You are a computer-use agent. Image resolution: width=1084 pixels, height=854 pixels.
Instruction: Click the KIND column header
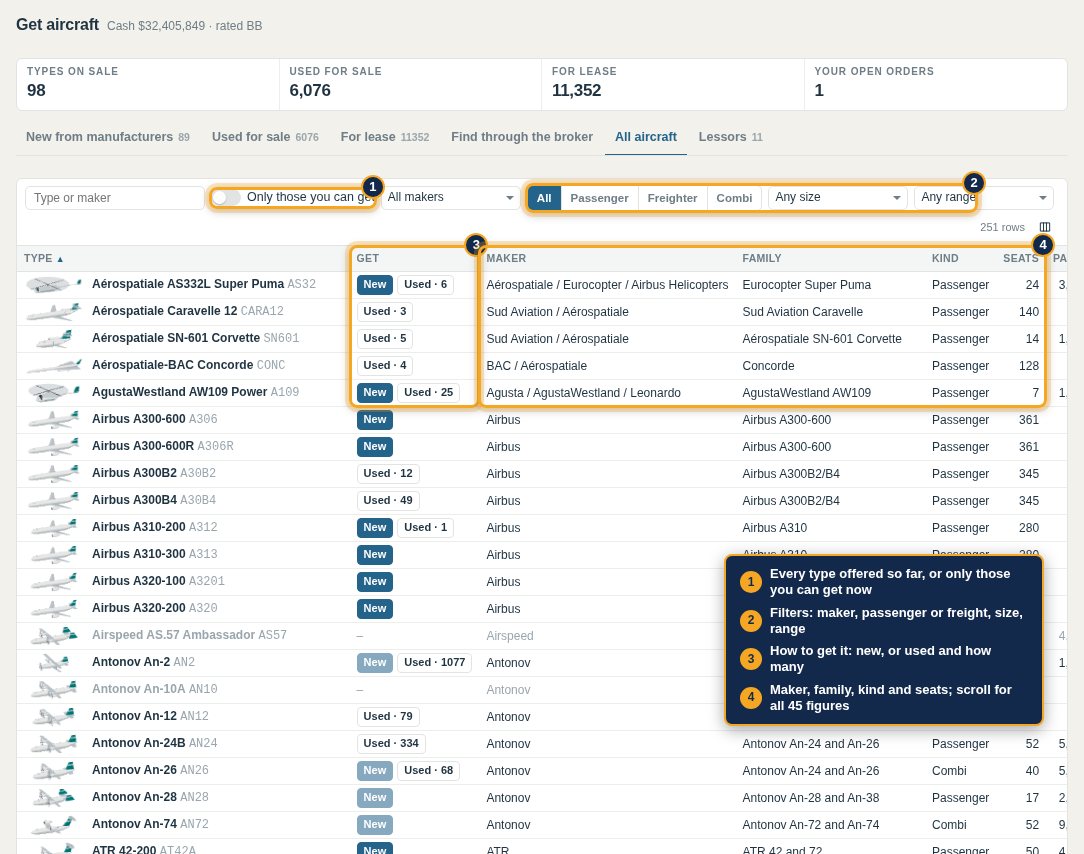(945, 258)
